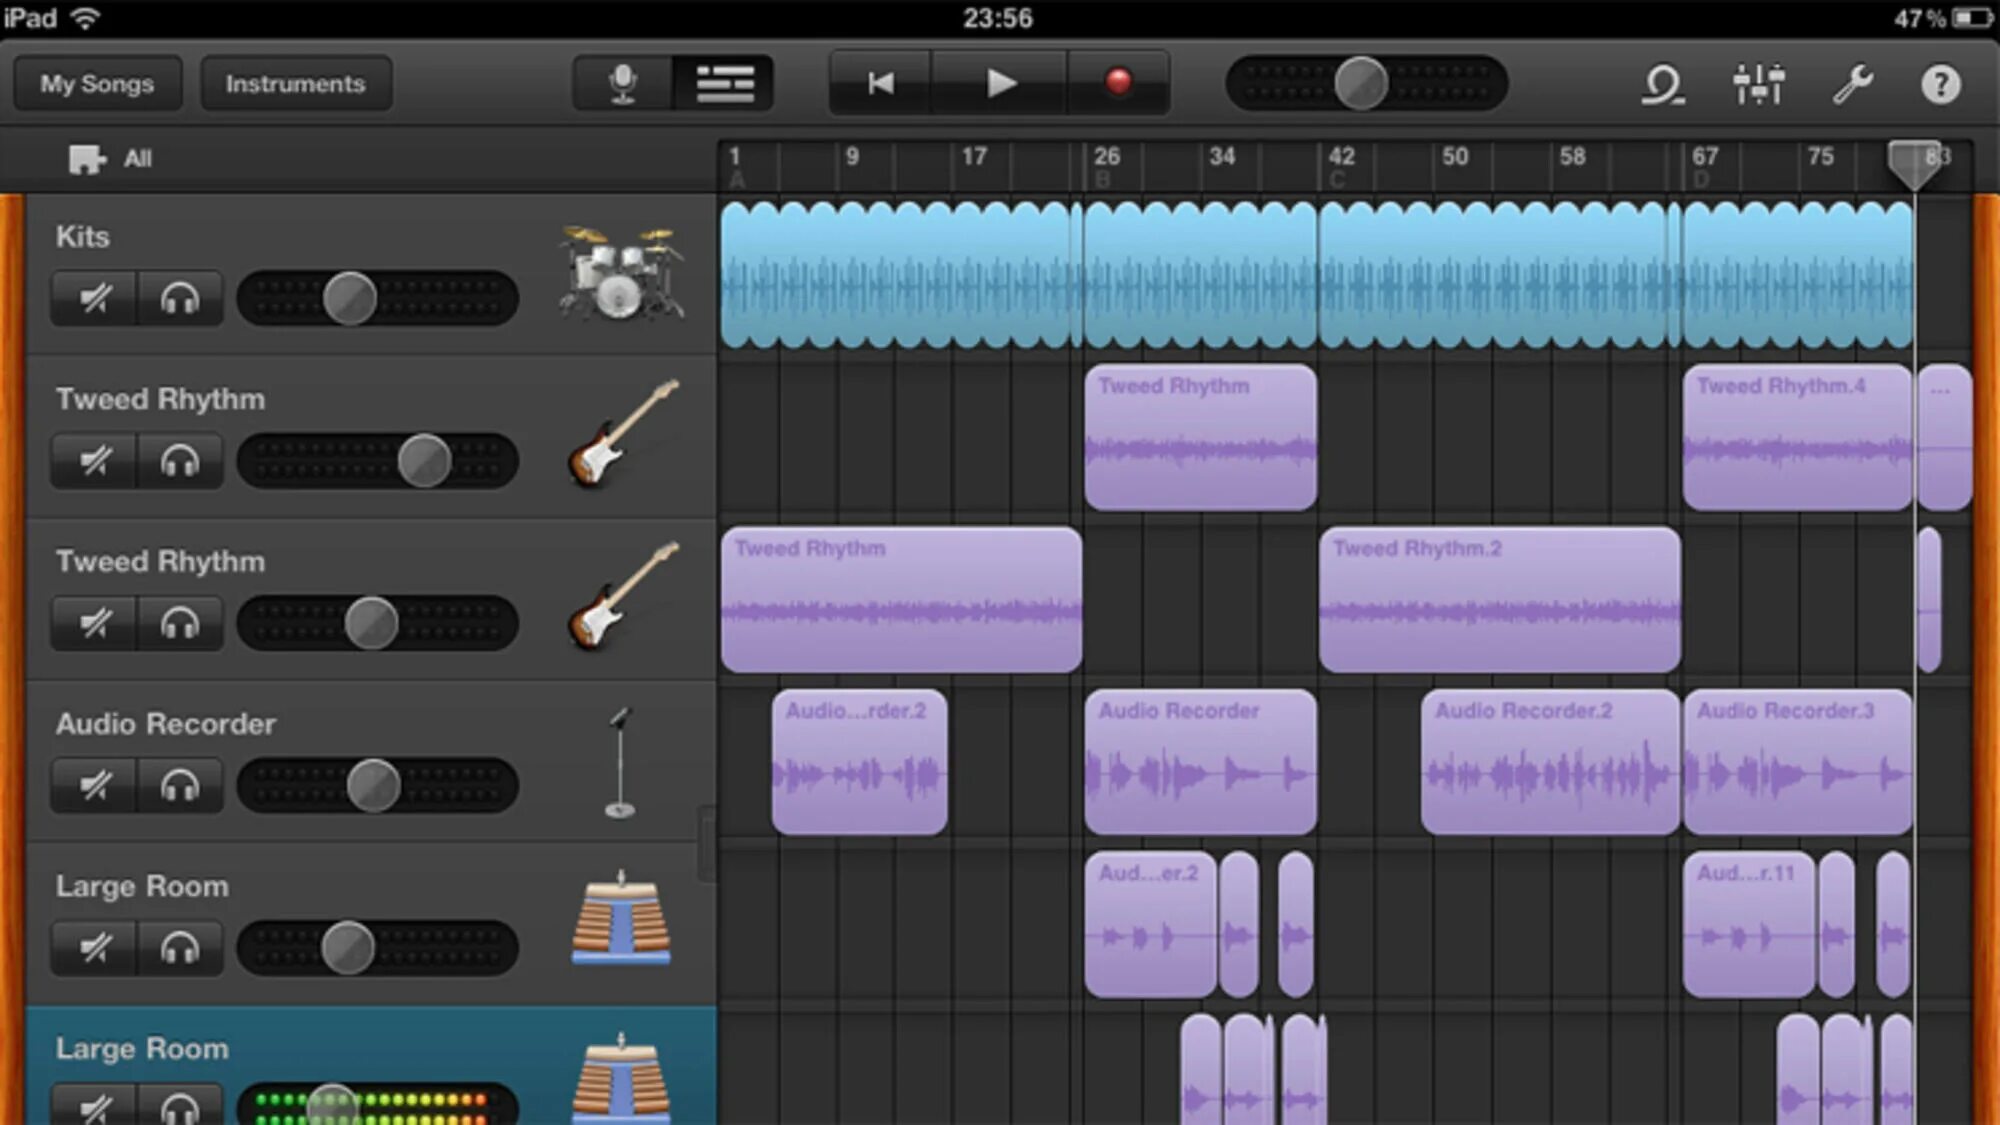Tap the microphone stand icon on Audio Recorder
This screenshot has width=2000, height=1125.
pos(621,762)
